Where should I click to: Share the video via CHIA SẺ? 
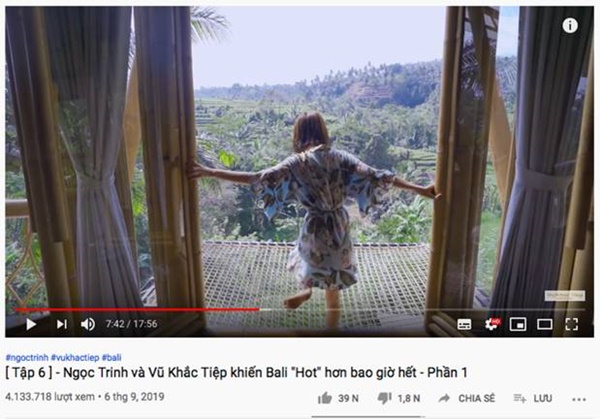(x=466, y=398)
